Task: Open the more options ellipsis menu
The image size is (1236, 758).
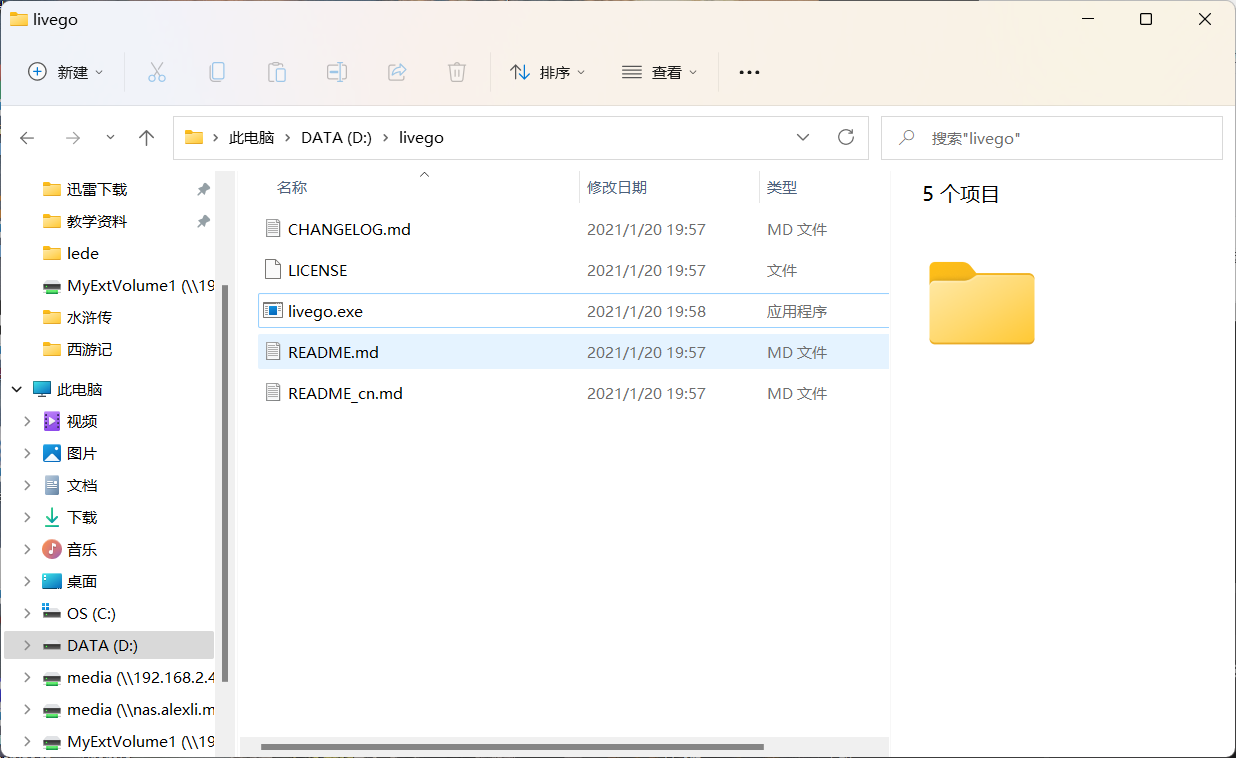Action: (x=749, y=72)
